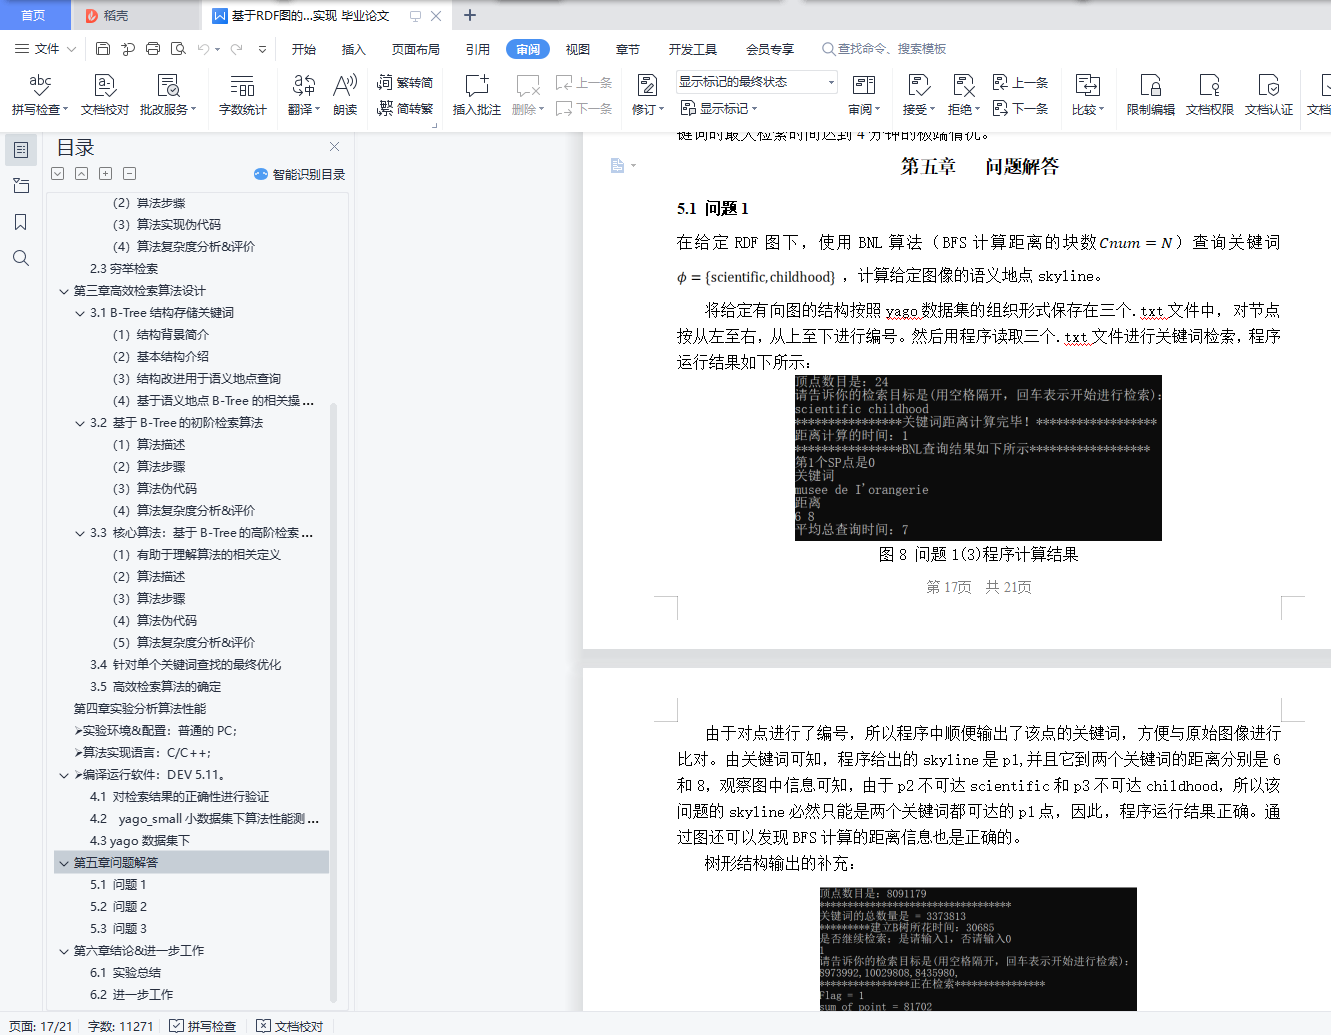Click the Save icon in quick access toolbar
1331x1035 pixels.
point(103,48)
